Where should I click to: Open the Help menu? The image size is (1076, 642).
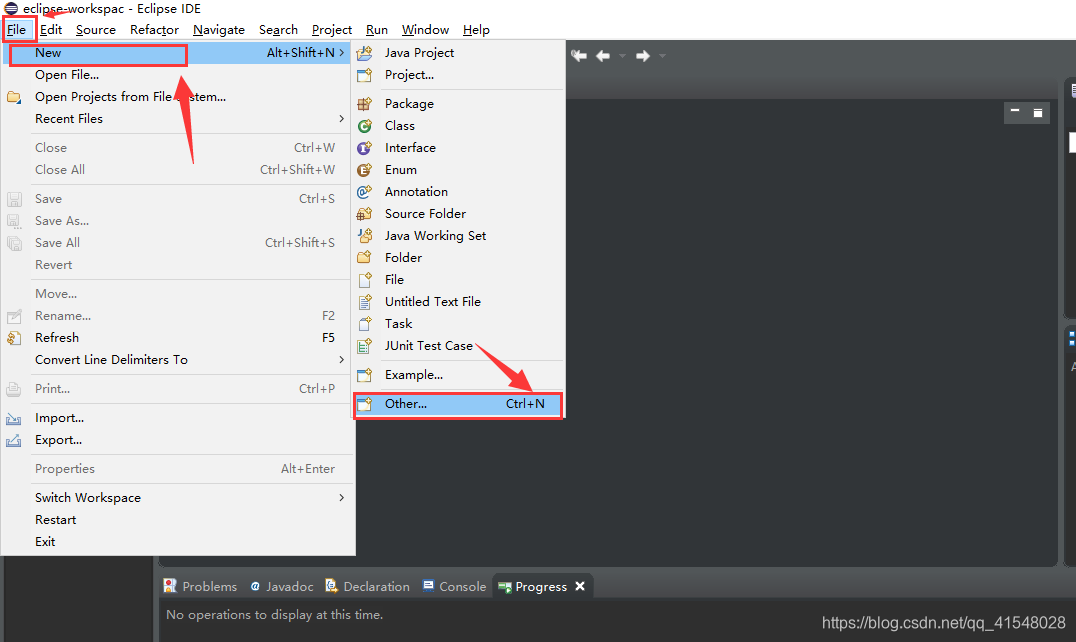click(476, 29)
